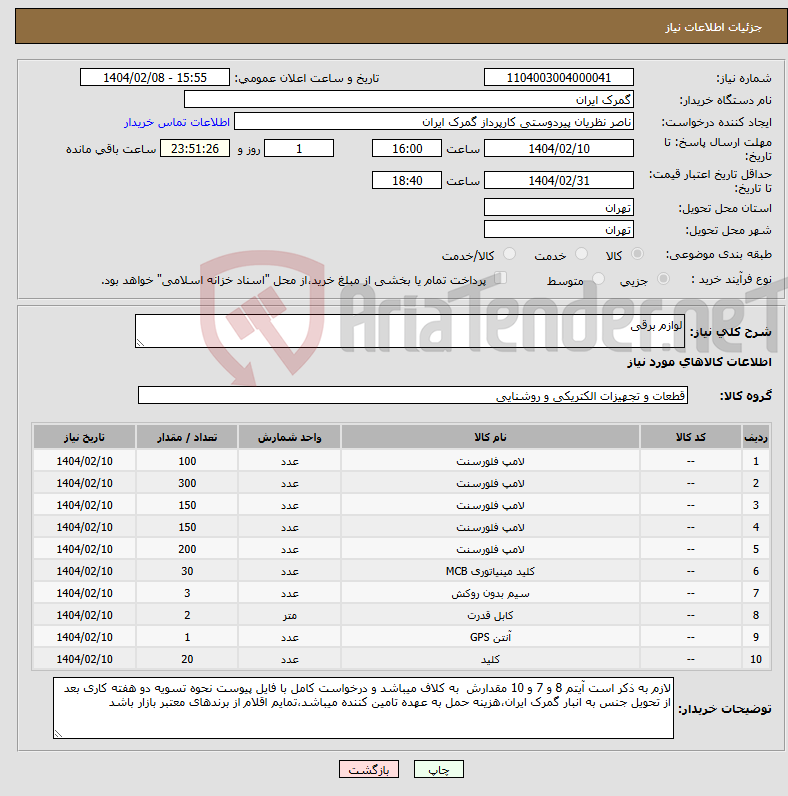Click the requester field ناصر نظریان پیردوستی

(434, 122)
